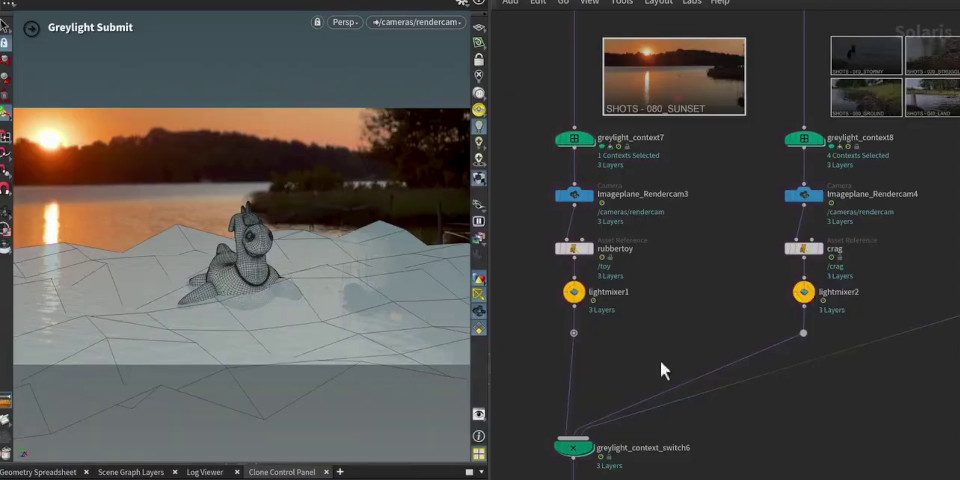Select the crag asset reference node

coord(804,249)
